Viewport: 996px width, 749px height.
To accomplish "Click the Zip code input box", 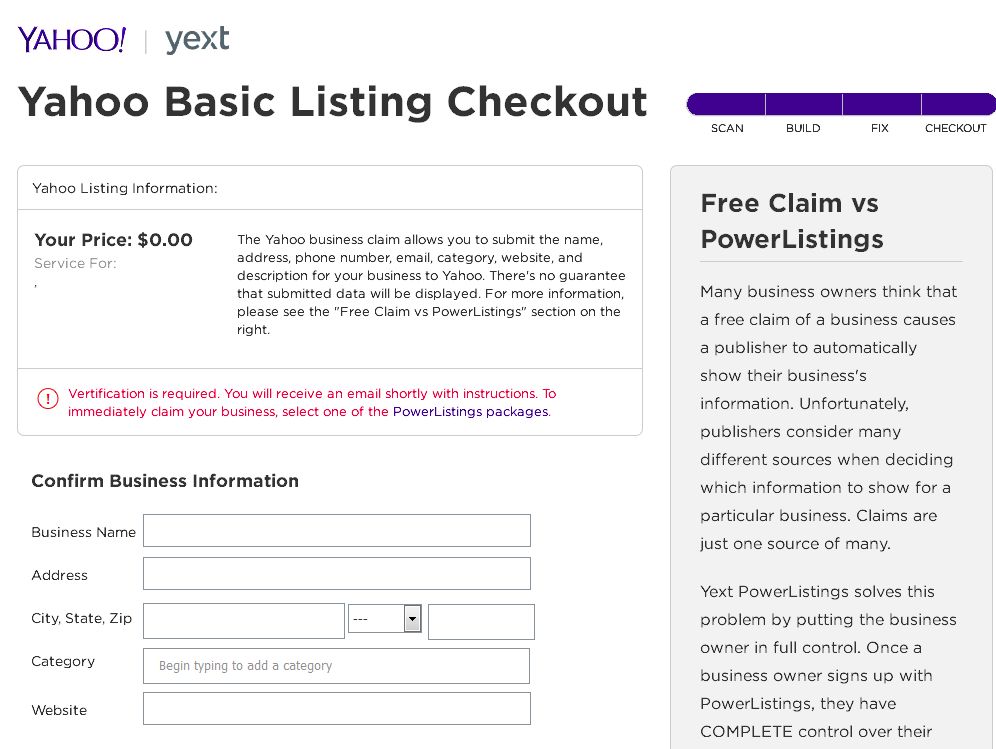I will (481, 621).
